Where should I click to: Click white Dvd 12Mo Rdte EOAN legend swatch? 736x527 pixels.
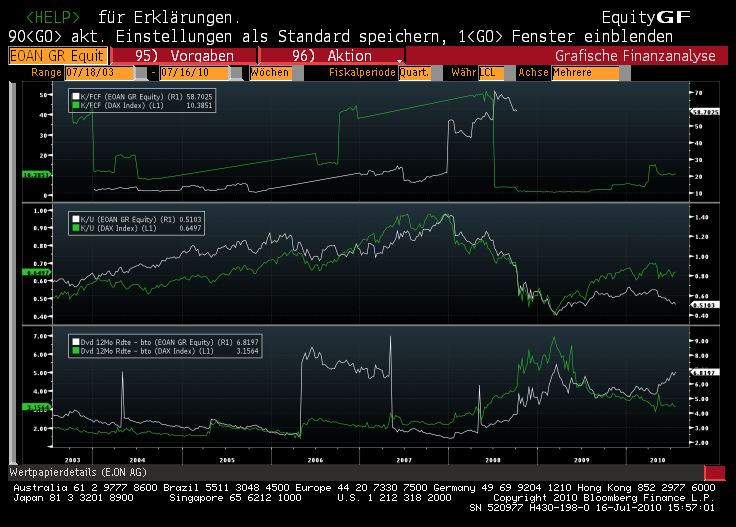pos(76,342)
